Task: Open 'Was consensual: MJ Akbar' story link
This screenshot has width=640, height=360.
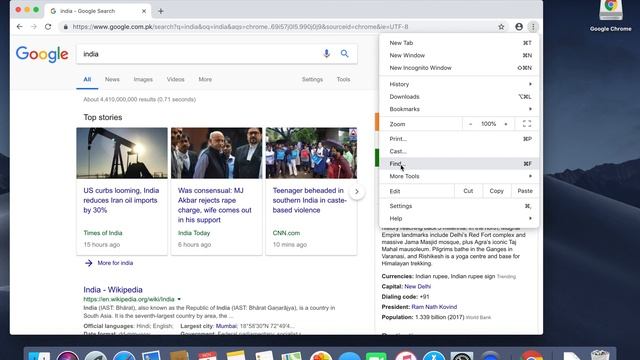Action: [215, 205]
